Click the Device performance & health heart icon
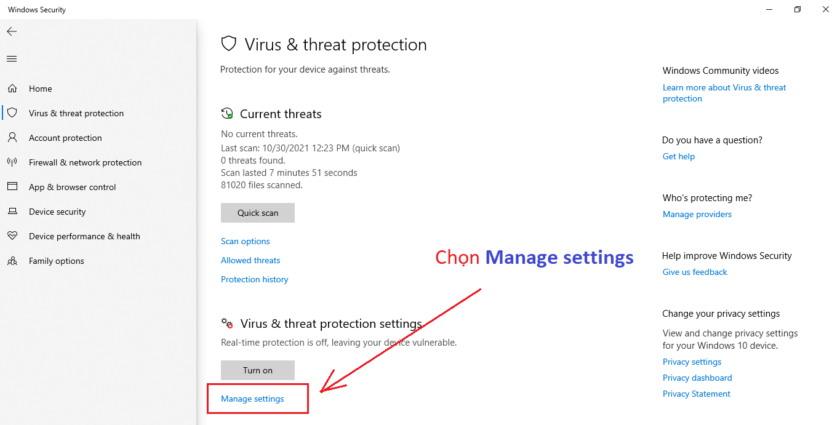The width and height of the screenshot is (840, 425). coord(13,236)
